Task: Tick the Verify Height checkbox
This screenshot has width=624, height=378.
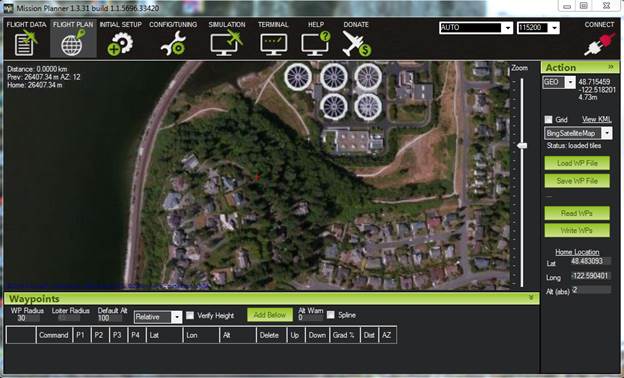Action: 190,316
